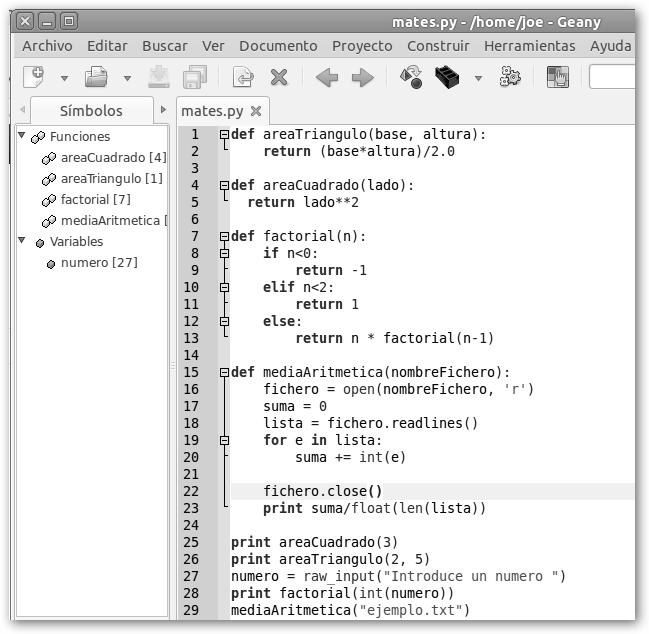Click the New file toolbar icon

click(33, 77)
